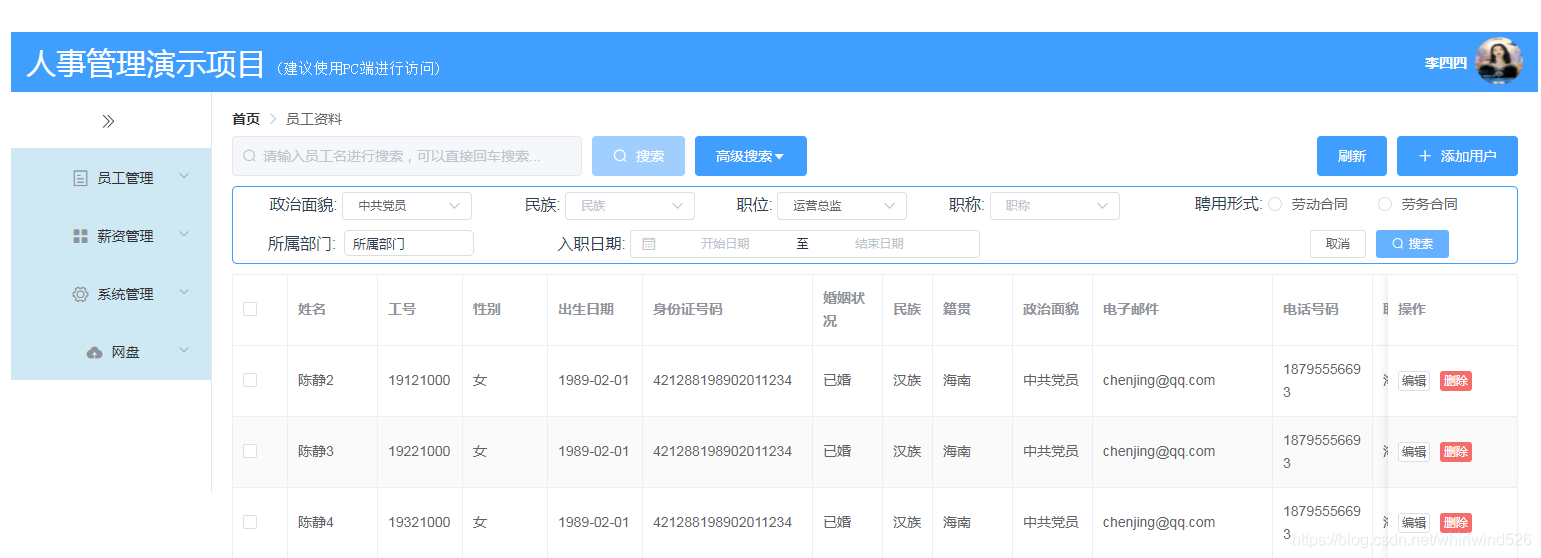Click the user avatar picture
Viewport: 1541px width, 558px height.
1499,62
